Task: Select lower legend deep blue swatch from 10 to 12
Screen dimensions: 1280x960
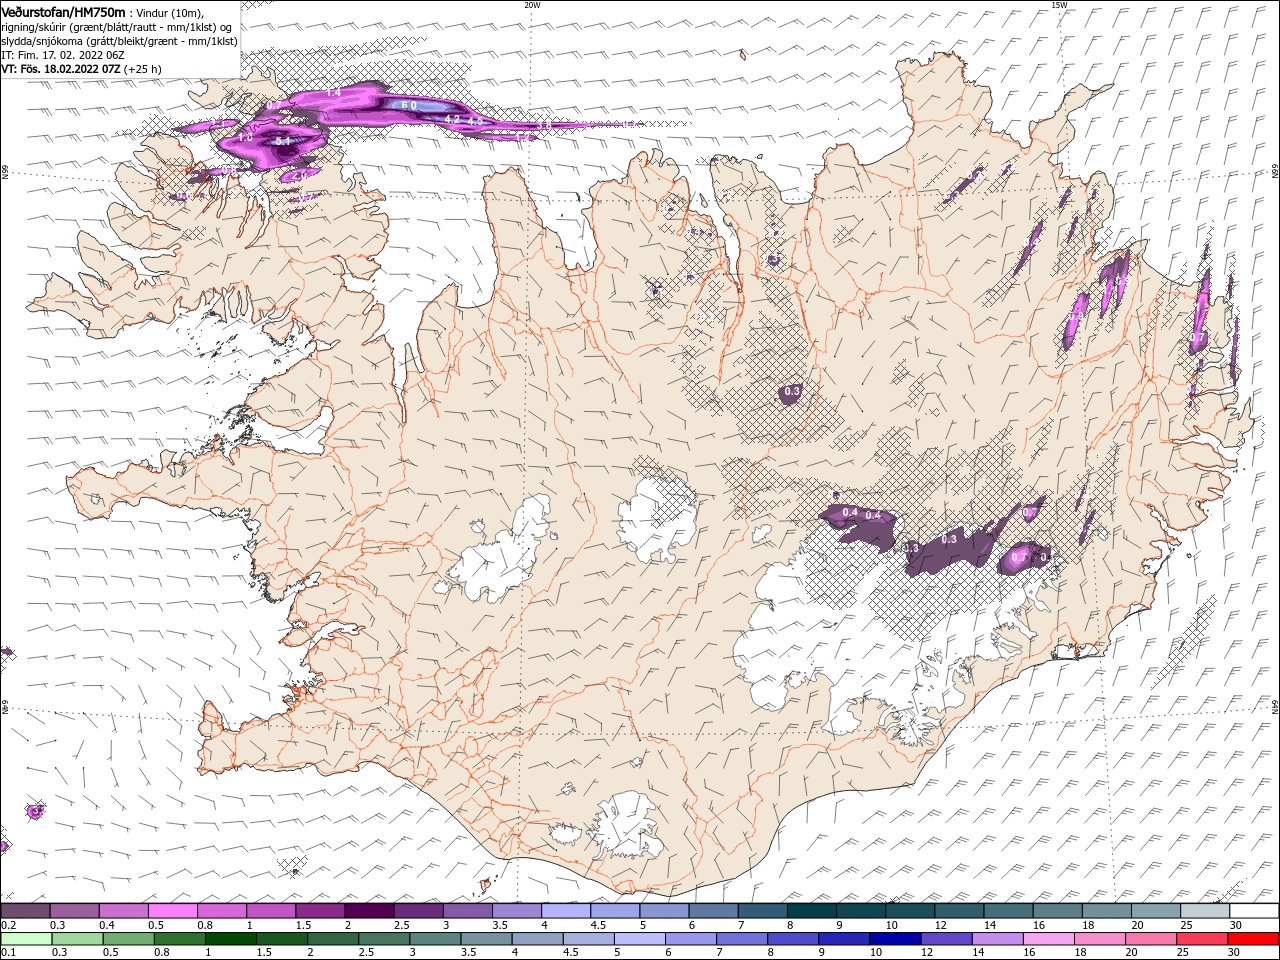Action: (895, 939)
